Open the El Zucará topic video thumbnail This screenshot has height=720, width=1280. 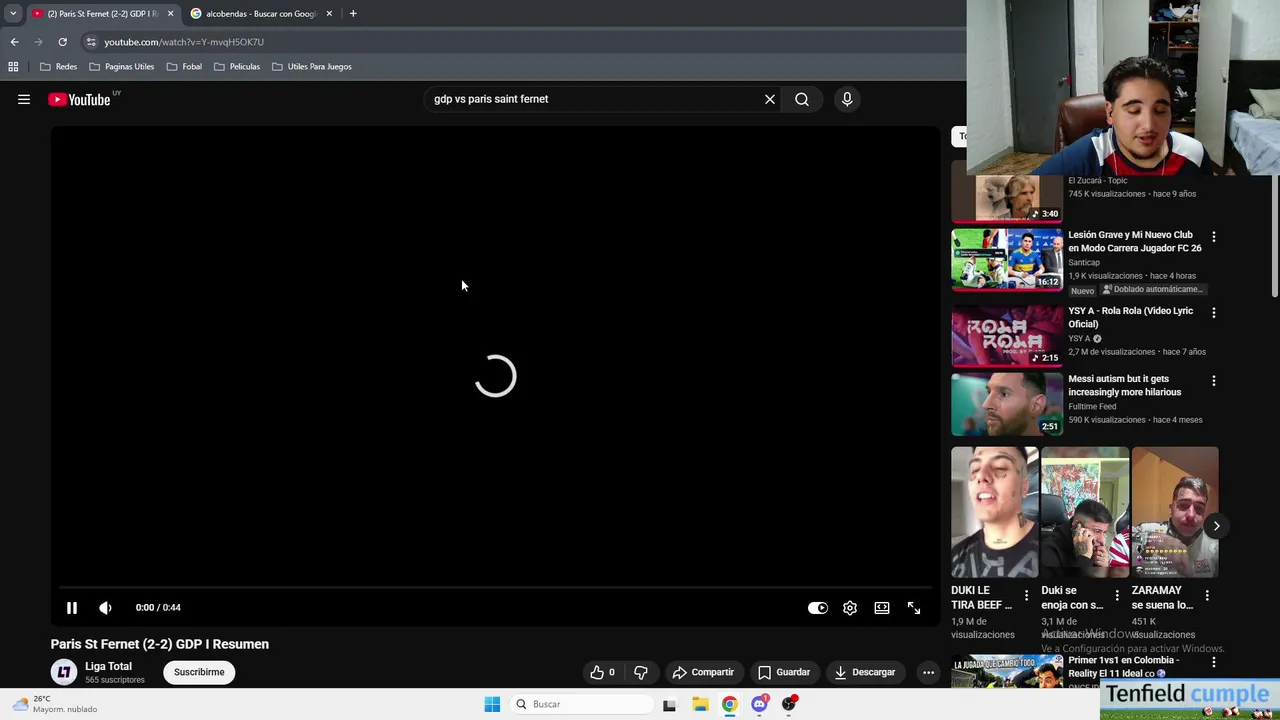pyautogui.click(x=1007, y=198)
